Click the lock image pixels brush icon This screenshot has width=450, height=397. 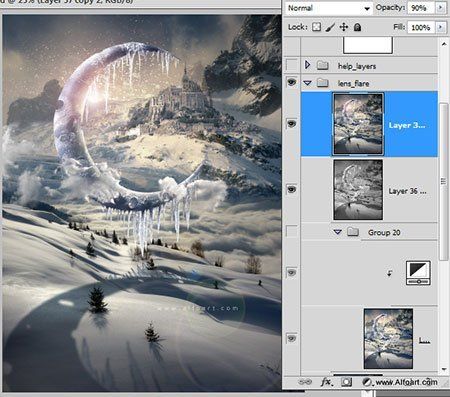[x=330, y=27]
